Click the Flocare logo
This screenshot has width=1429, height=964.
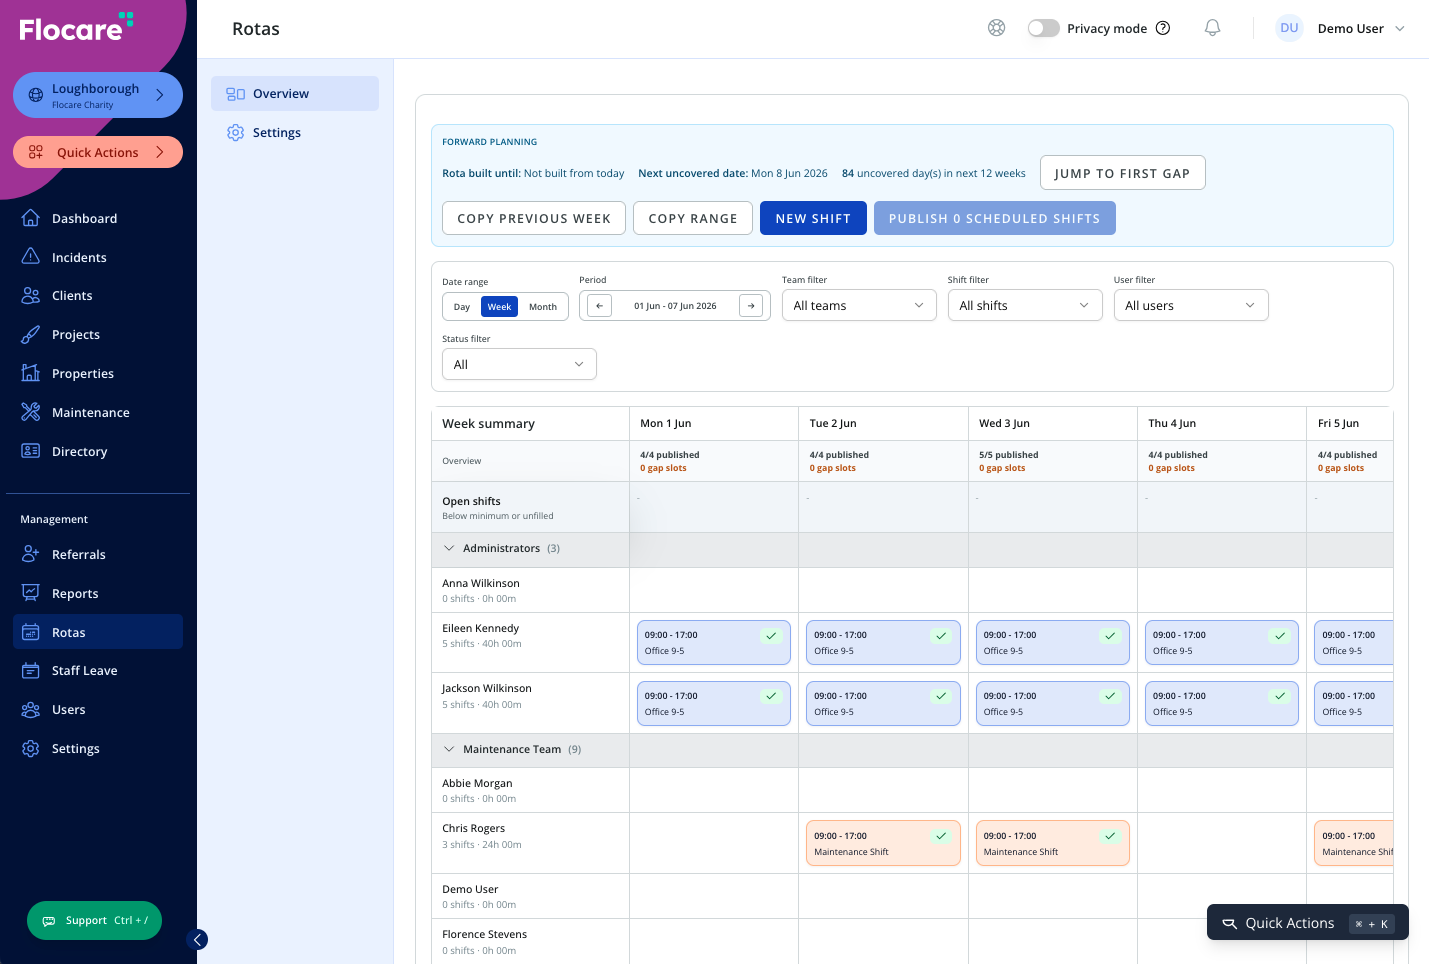[76, 28]
